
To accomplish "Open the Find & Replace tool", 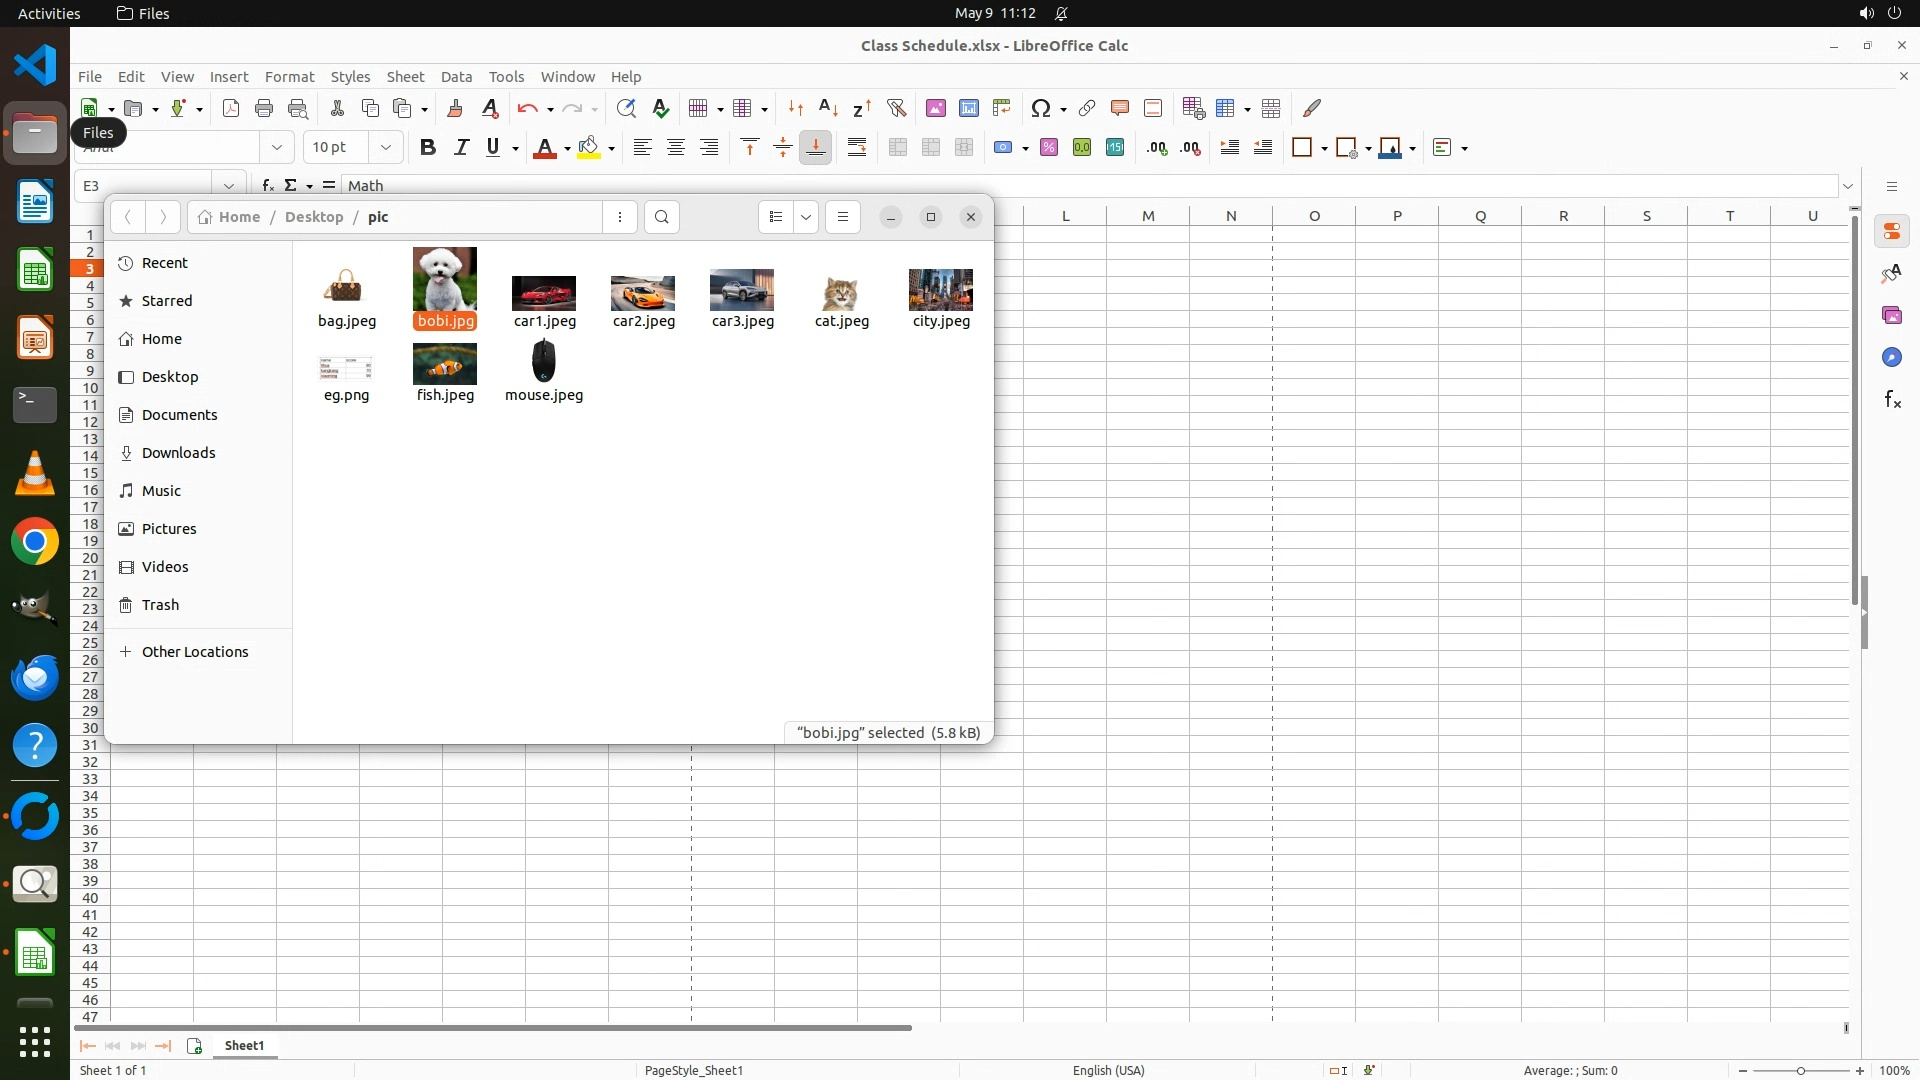I will point(626,108).
